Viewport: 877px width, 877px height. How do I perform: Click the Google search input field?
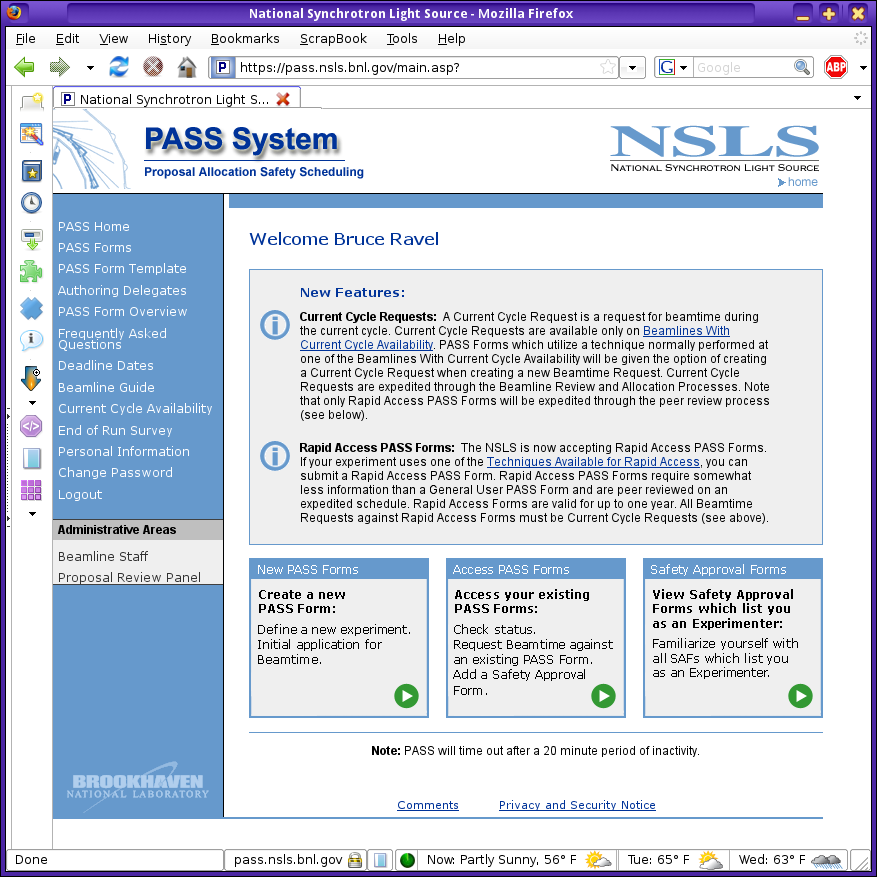click(744, 68)
